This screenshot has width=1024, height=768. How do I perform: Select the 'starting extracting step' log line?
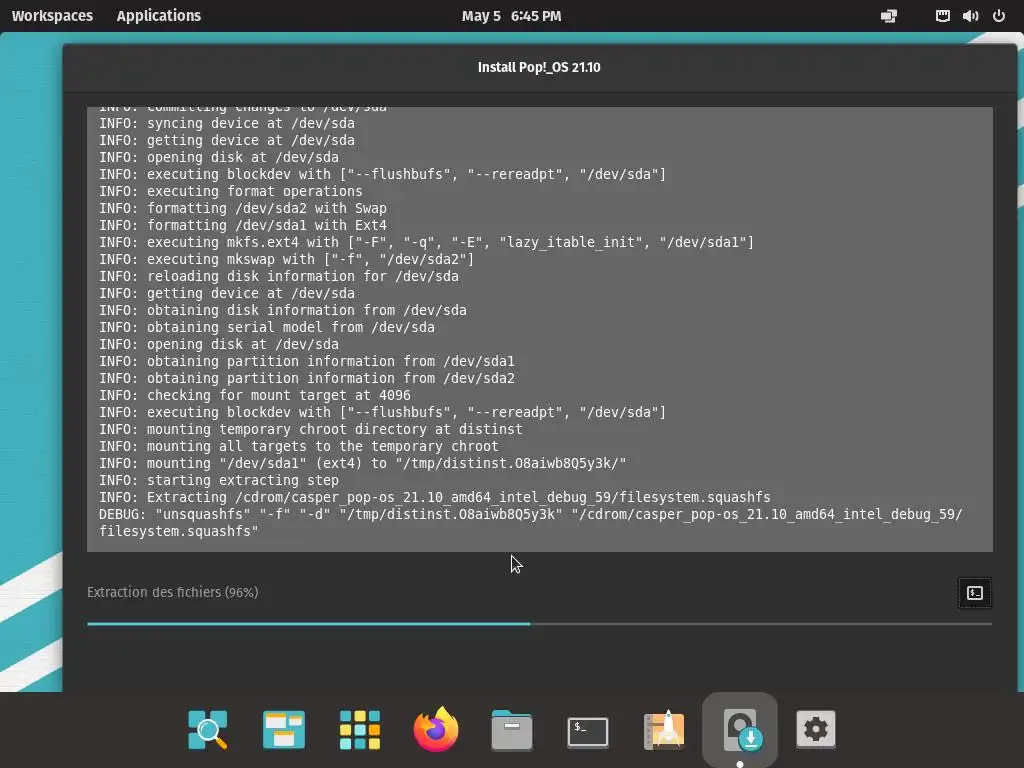pos(219,481)
